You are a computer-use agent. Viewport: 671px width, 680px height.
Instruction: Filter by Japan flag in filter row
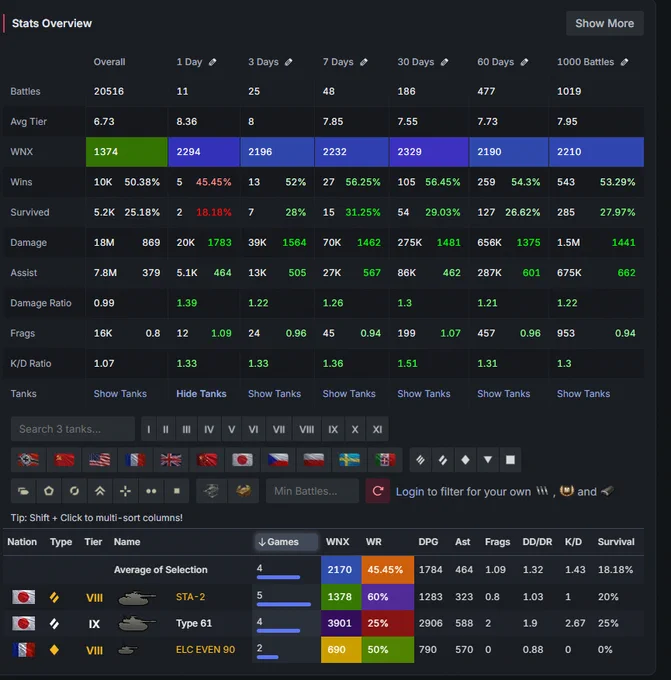[242, 460]
